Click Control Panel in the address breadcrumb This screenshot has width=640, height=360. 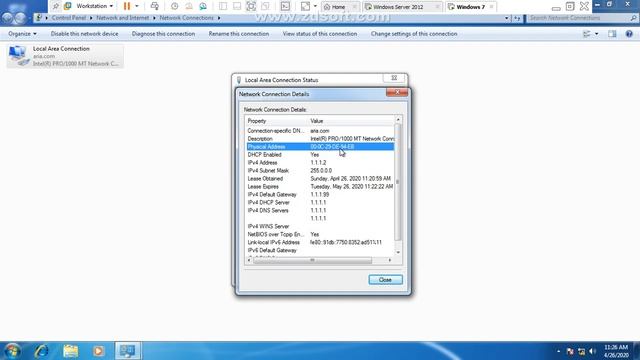pos(69,18)
